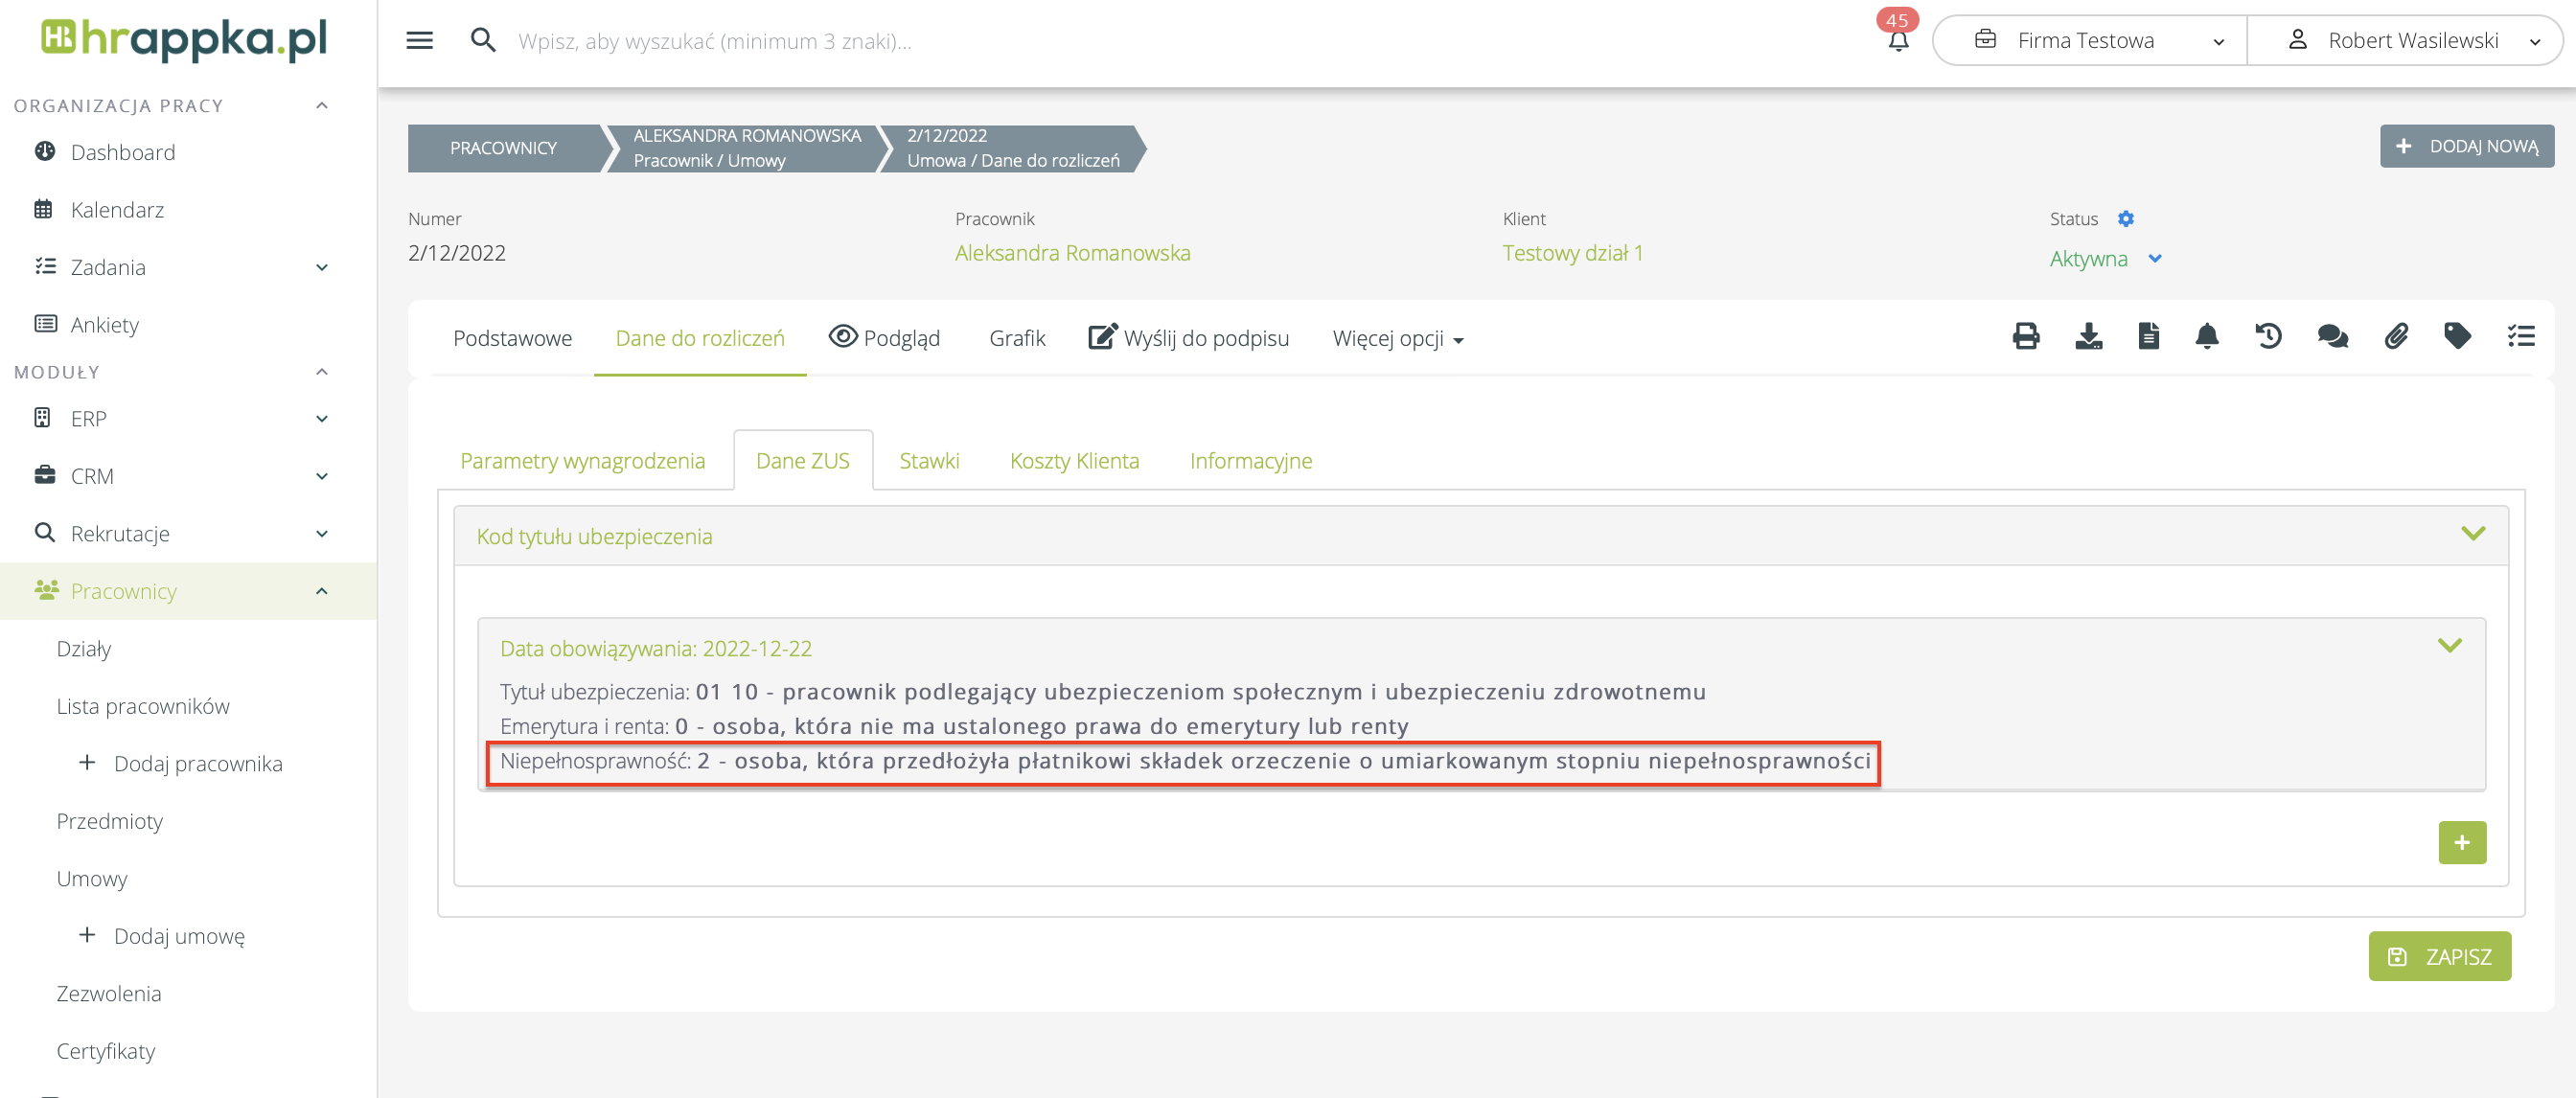Switch to the Parametry wynagrodzenia tab
Image resolution: width=2576 pixels, height=1098 pixels.
tap(582, 461)
